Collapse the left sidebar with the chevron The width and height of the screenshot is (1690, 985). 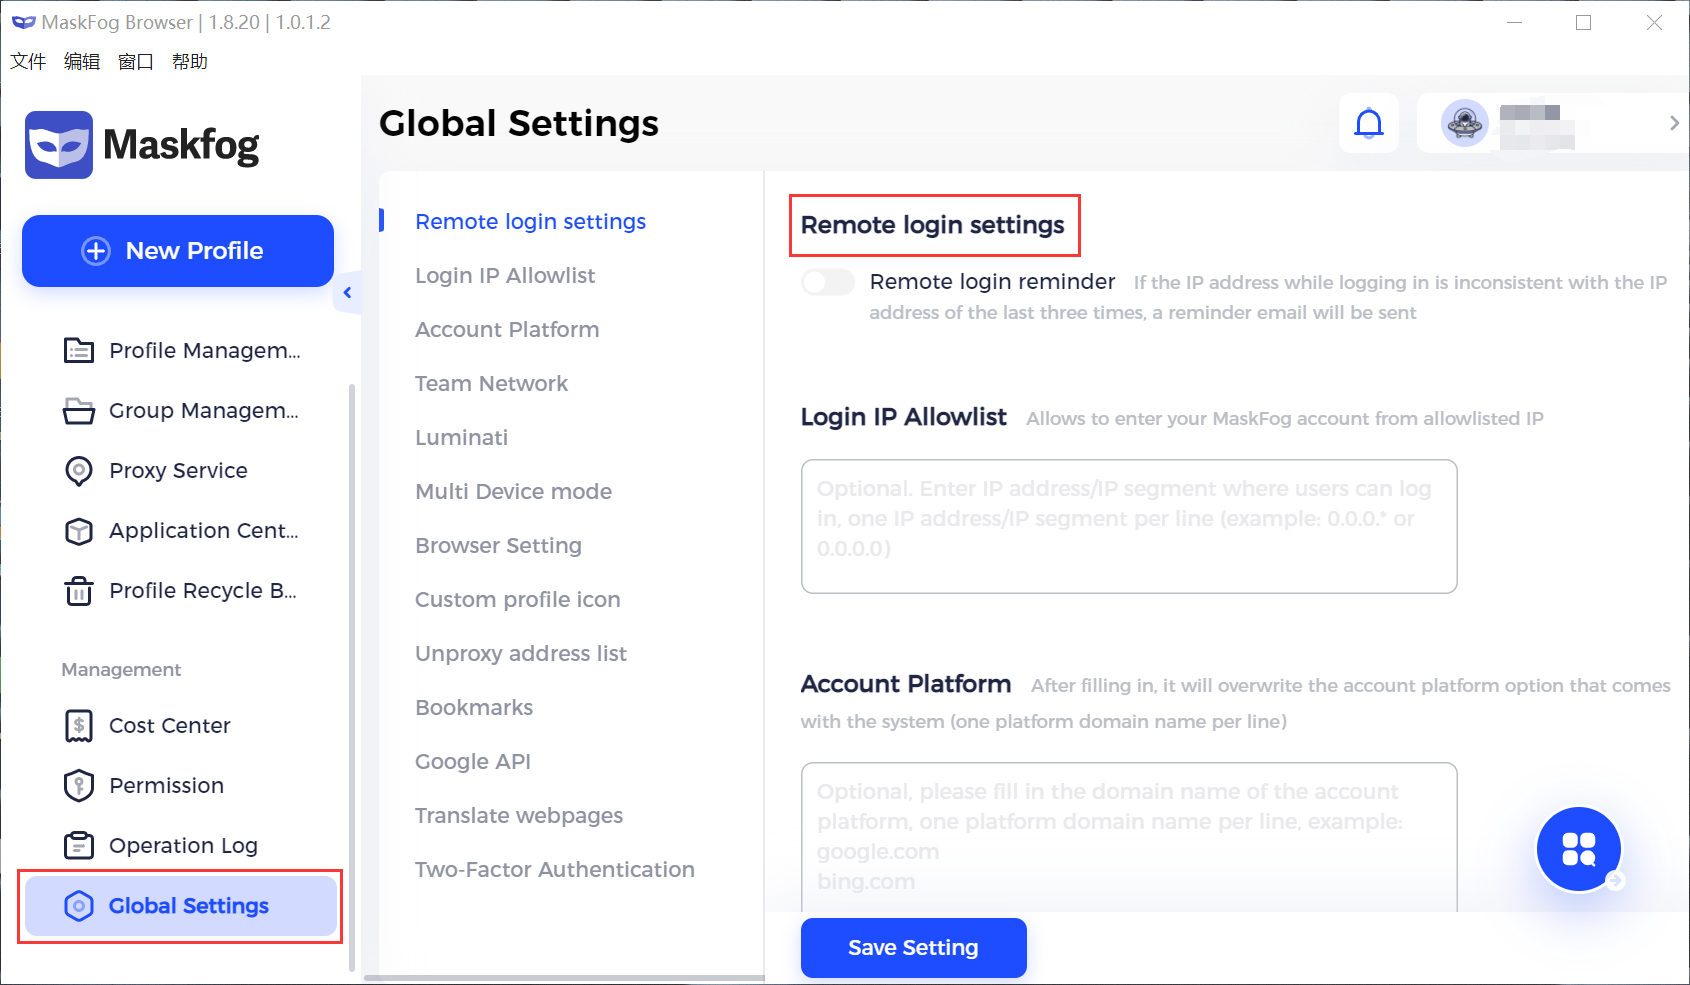tap(348, 292)
